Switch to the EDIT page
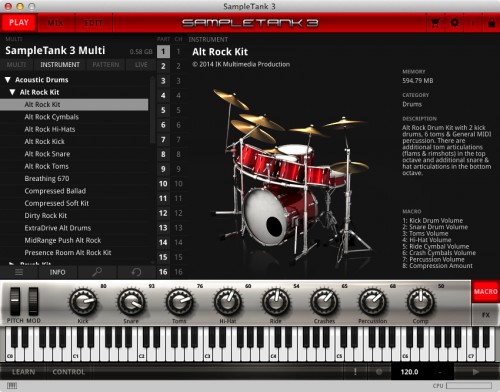This screenshot has height=392, width=500. pos(93,23)
